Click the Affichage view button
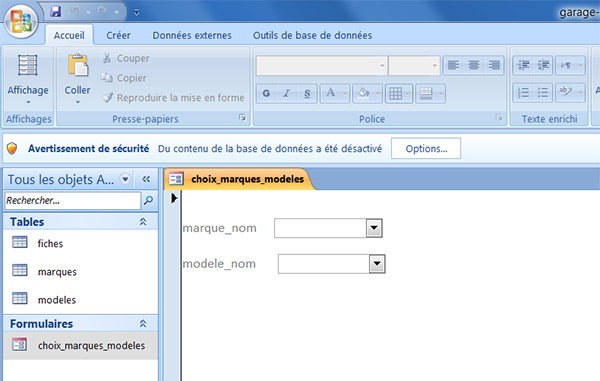The image size is (600, 381). (28, 74)
